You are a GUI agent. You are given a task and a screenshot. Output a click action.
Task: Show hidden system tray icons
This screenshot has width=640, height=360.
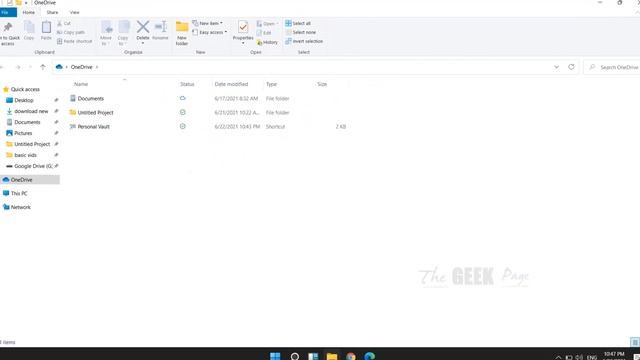pos(558,357)
